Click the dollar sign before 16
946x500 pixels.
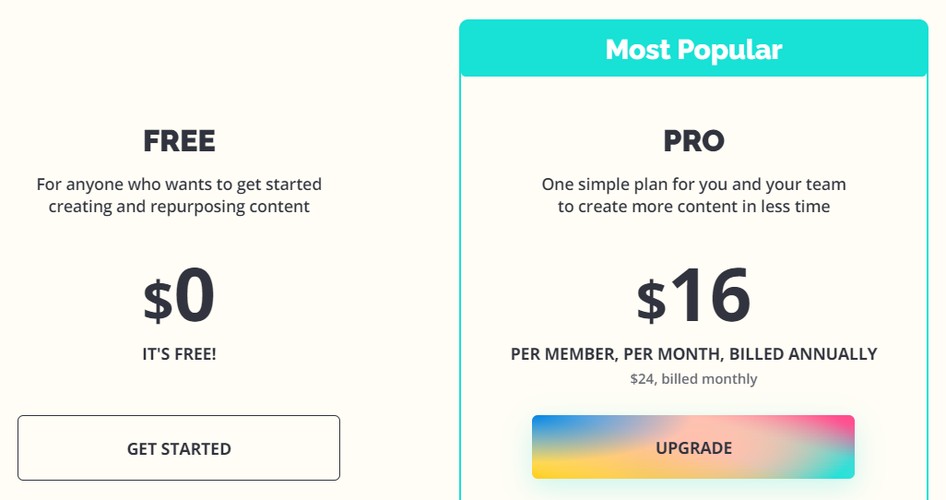(x=652, y=300)
